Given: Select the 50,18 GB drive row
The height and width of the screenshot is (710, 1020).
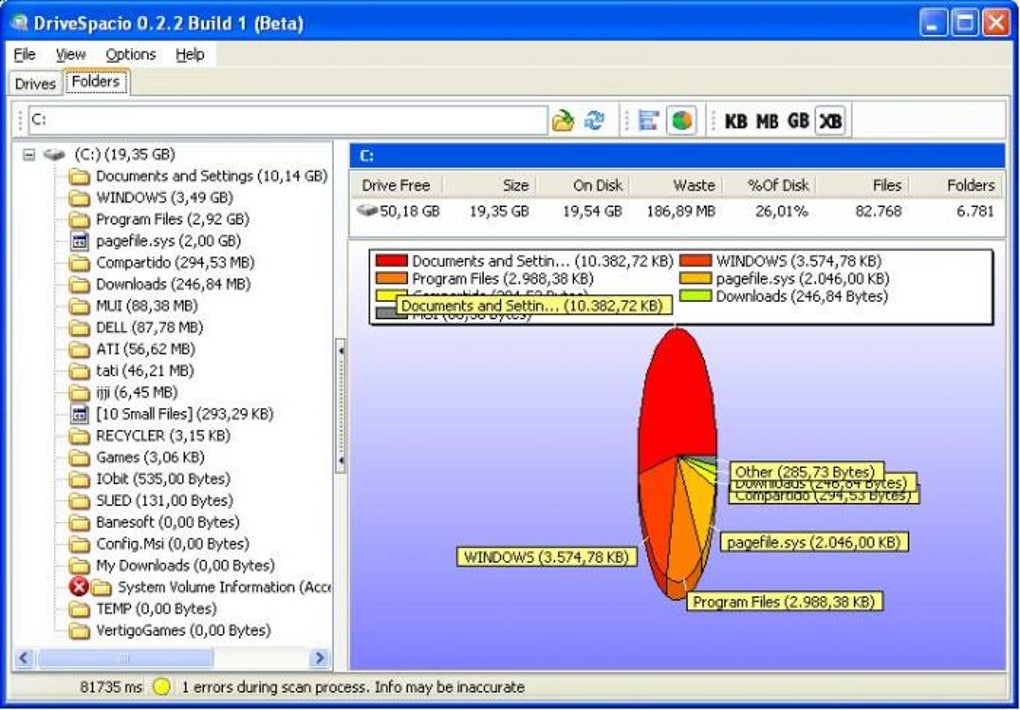Looking at the screenshot, I should 677,212.
